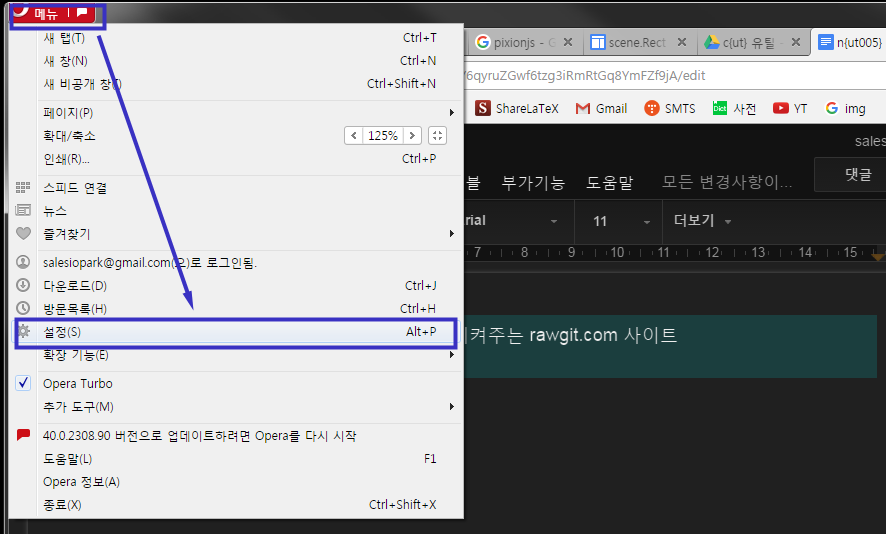The image size is (886, 534).
Task: Click the history clock icon
Action: click(x=23, y=308)
